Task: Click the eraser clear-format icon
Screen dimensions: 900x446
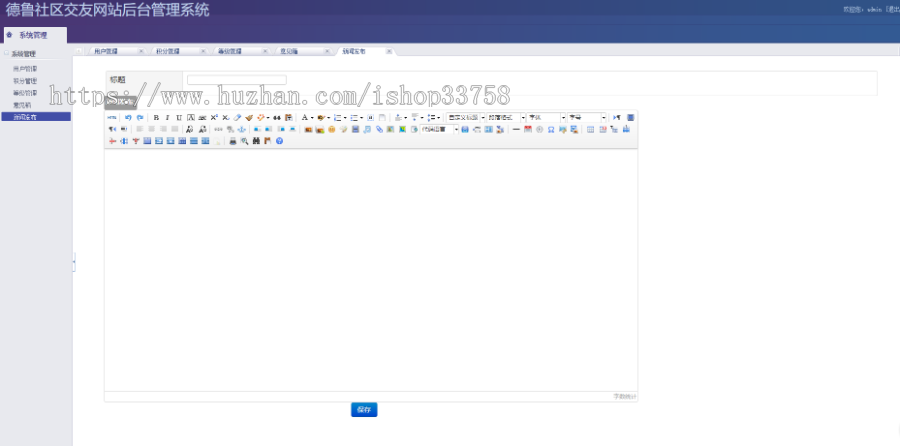Action: 237,118
